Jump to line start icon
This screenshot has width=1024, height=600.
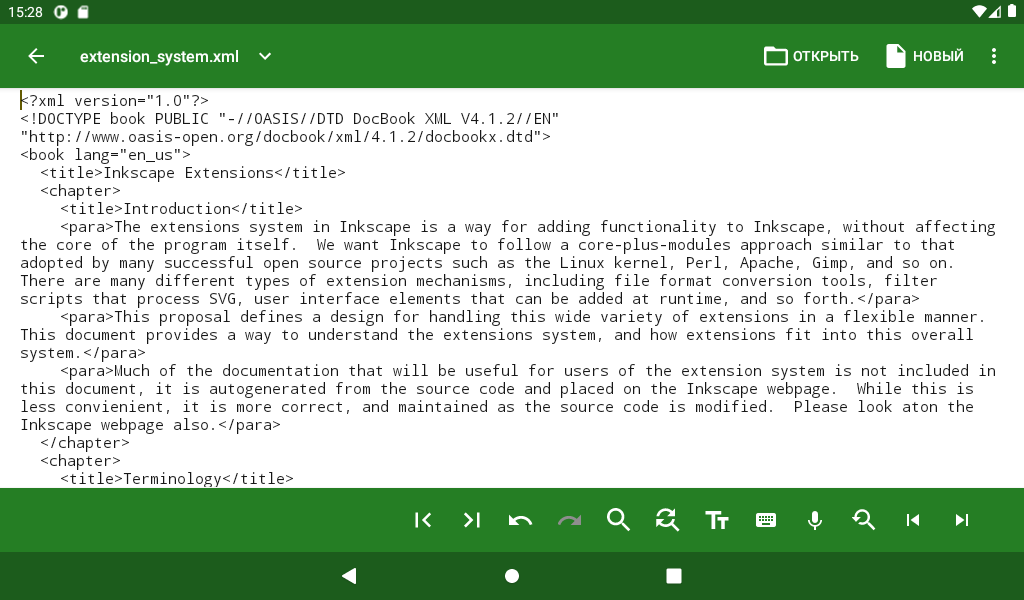pos(423,520)
